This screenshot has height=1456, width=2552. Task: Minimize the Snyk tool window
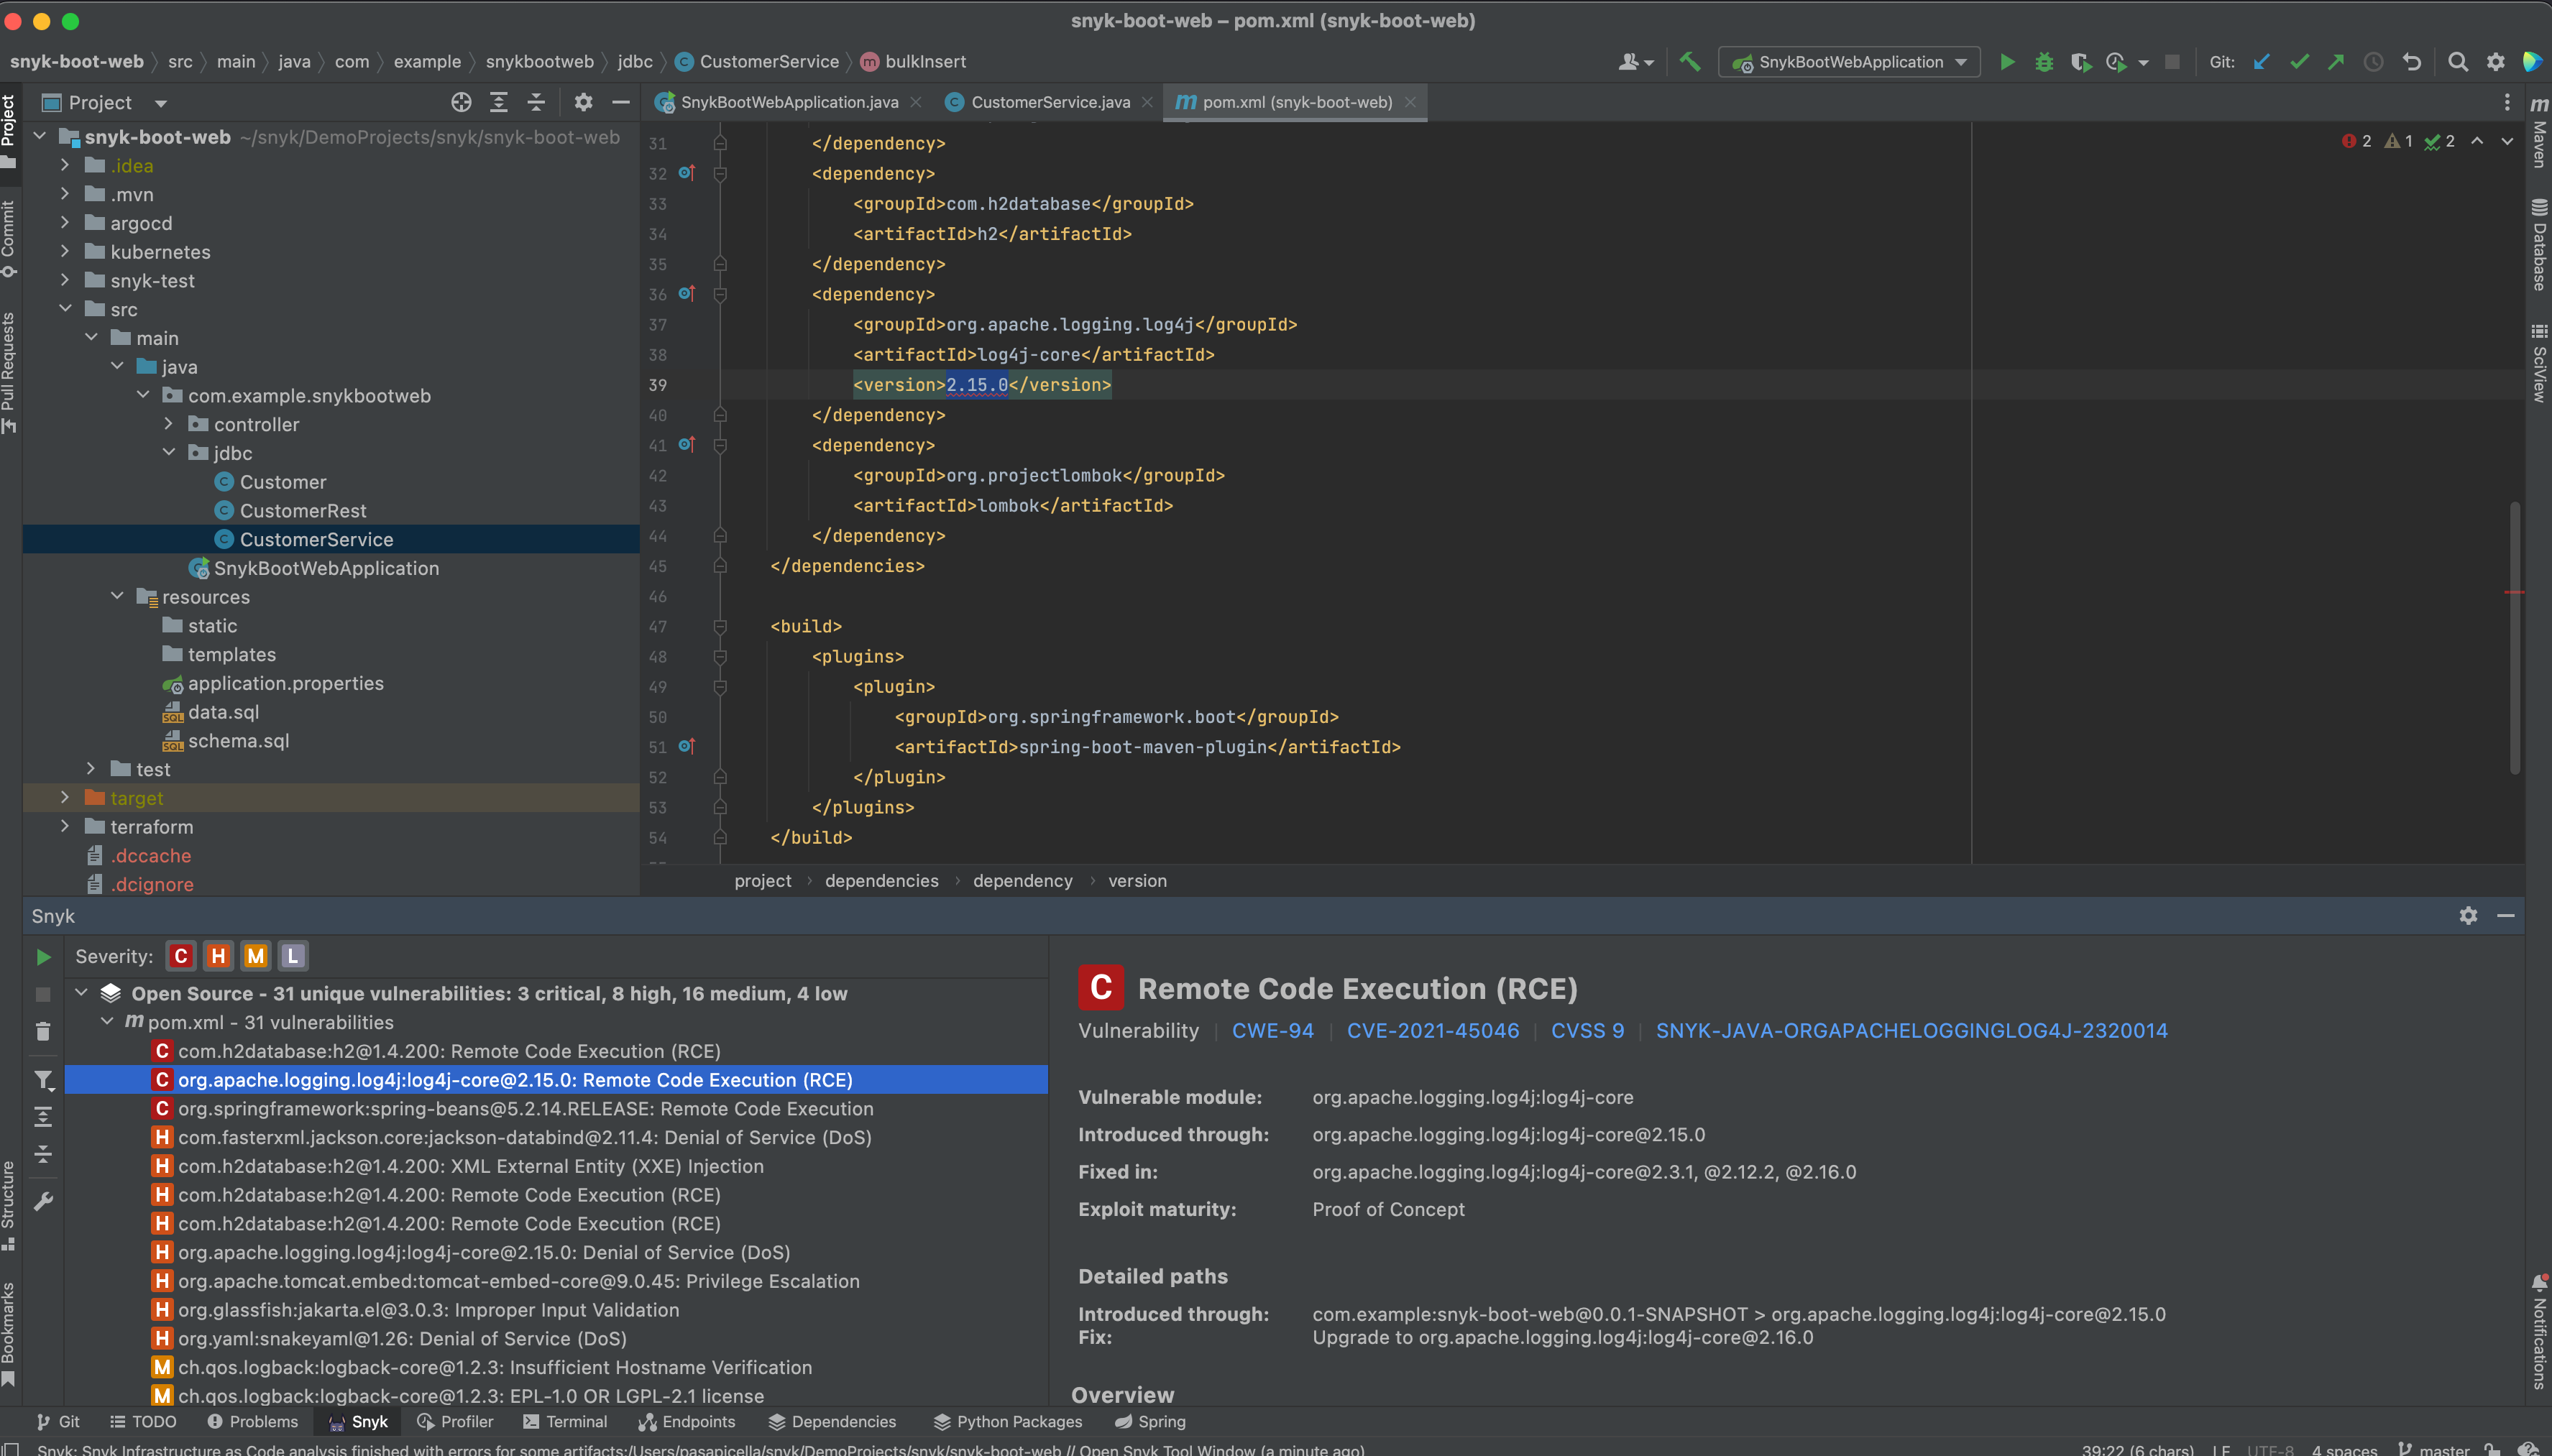tap(2506, 916)
